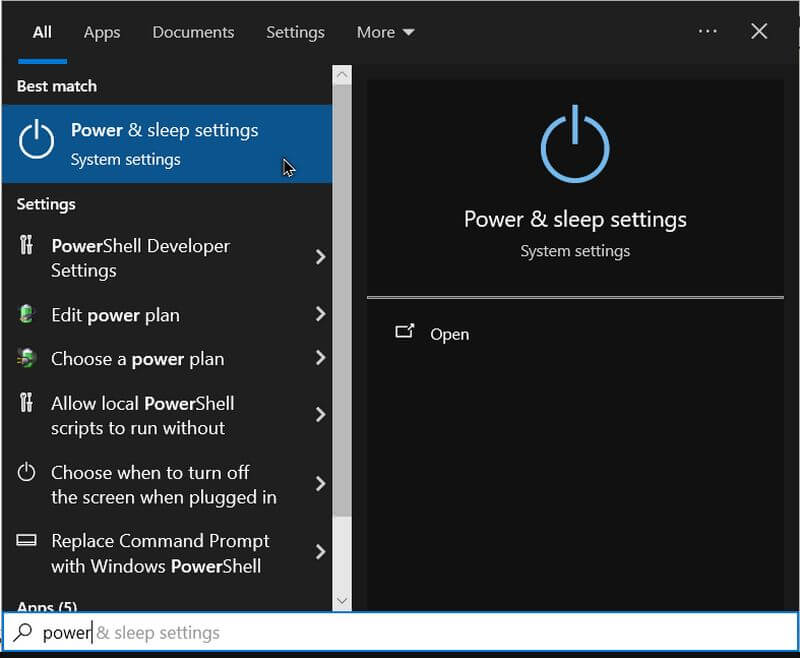Click the Choose a power plan icon
Image resolution: width=800 pixels, height=658 pixels.
coord(27,359)
